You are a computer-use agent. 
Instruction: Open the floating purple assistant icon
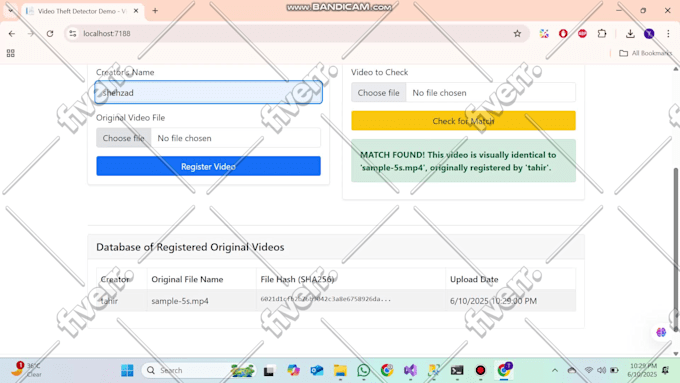tap(661, 332)
